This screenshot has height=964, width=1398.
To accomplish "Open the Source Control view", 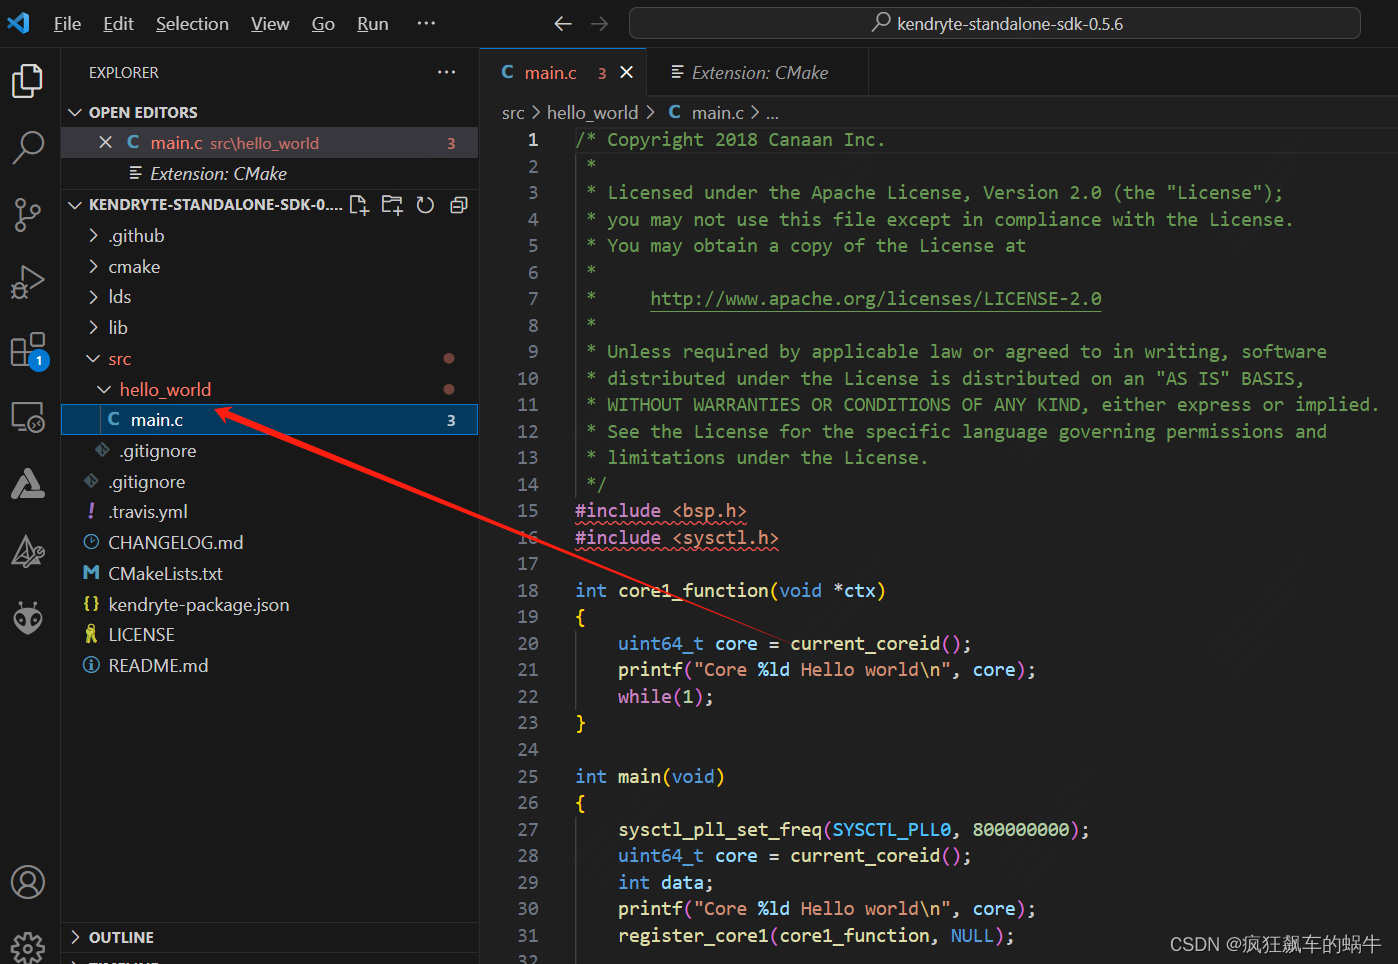I will (x=28, y=214).
